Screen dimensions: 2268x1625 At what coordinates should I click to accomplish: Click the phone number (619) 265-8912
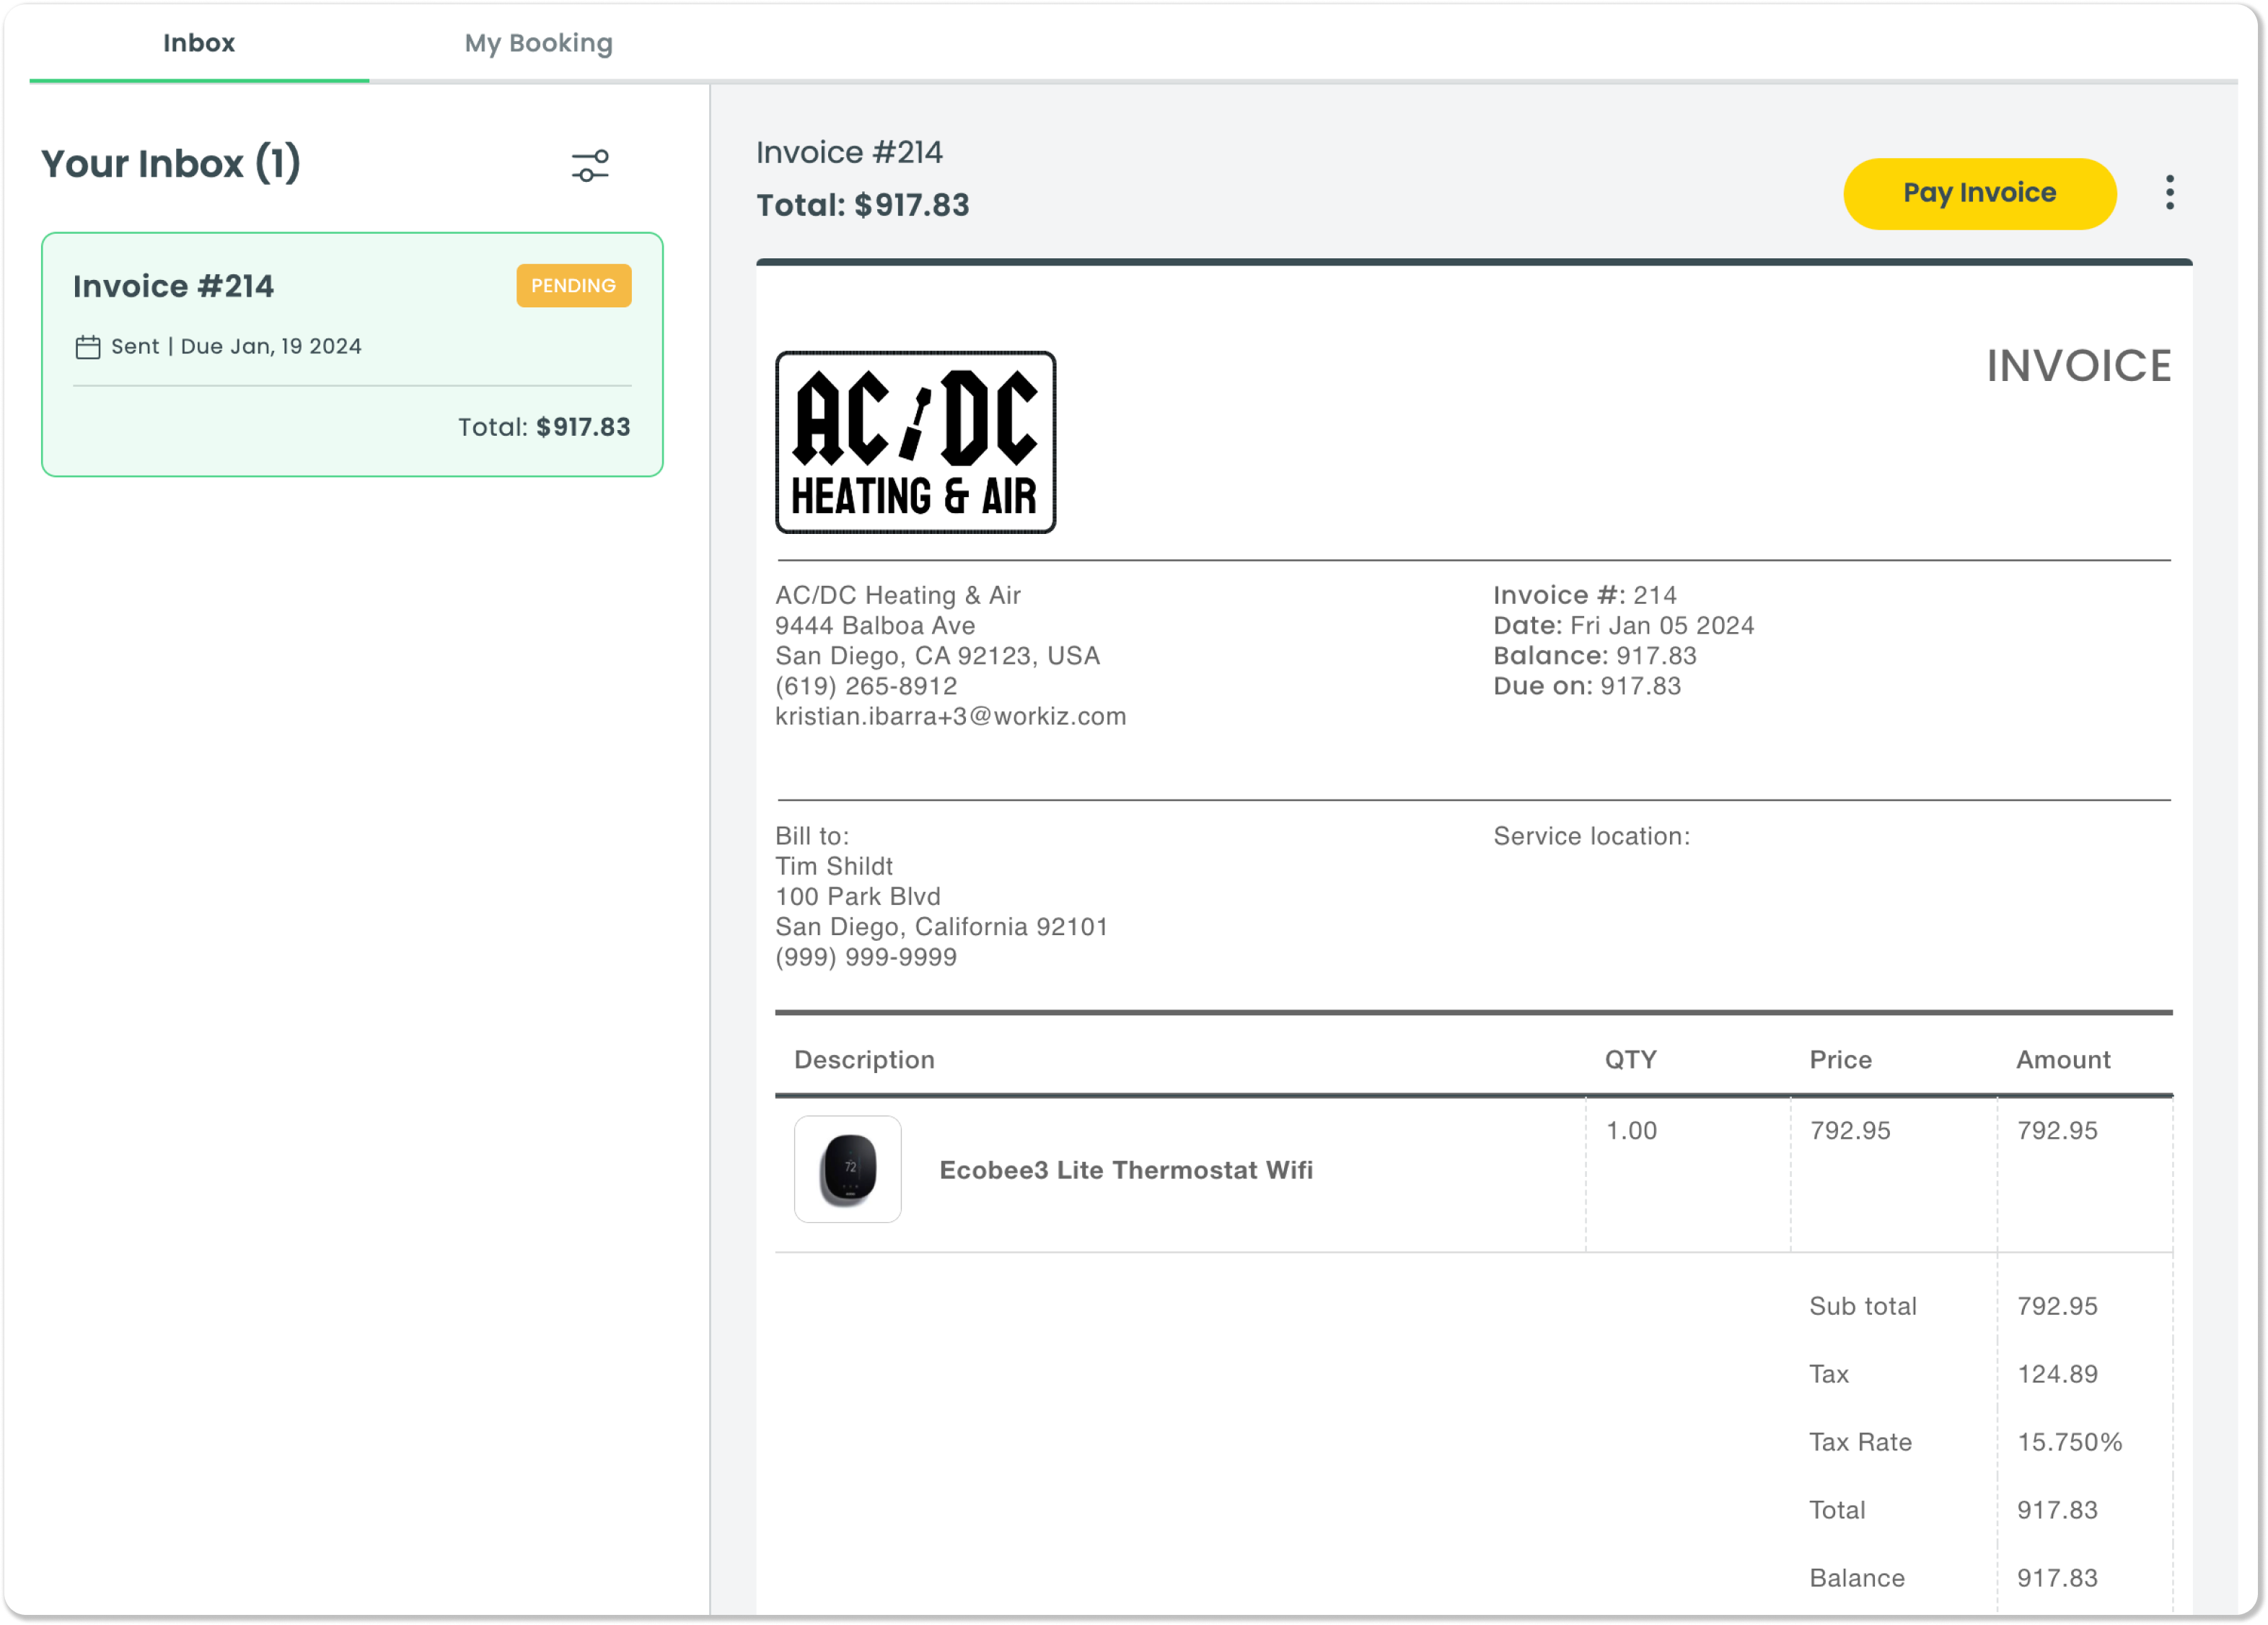tap(866, 686)
